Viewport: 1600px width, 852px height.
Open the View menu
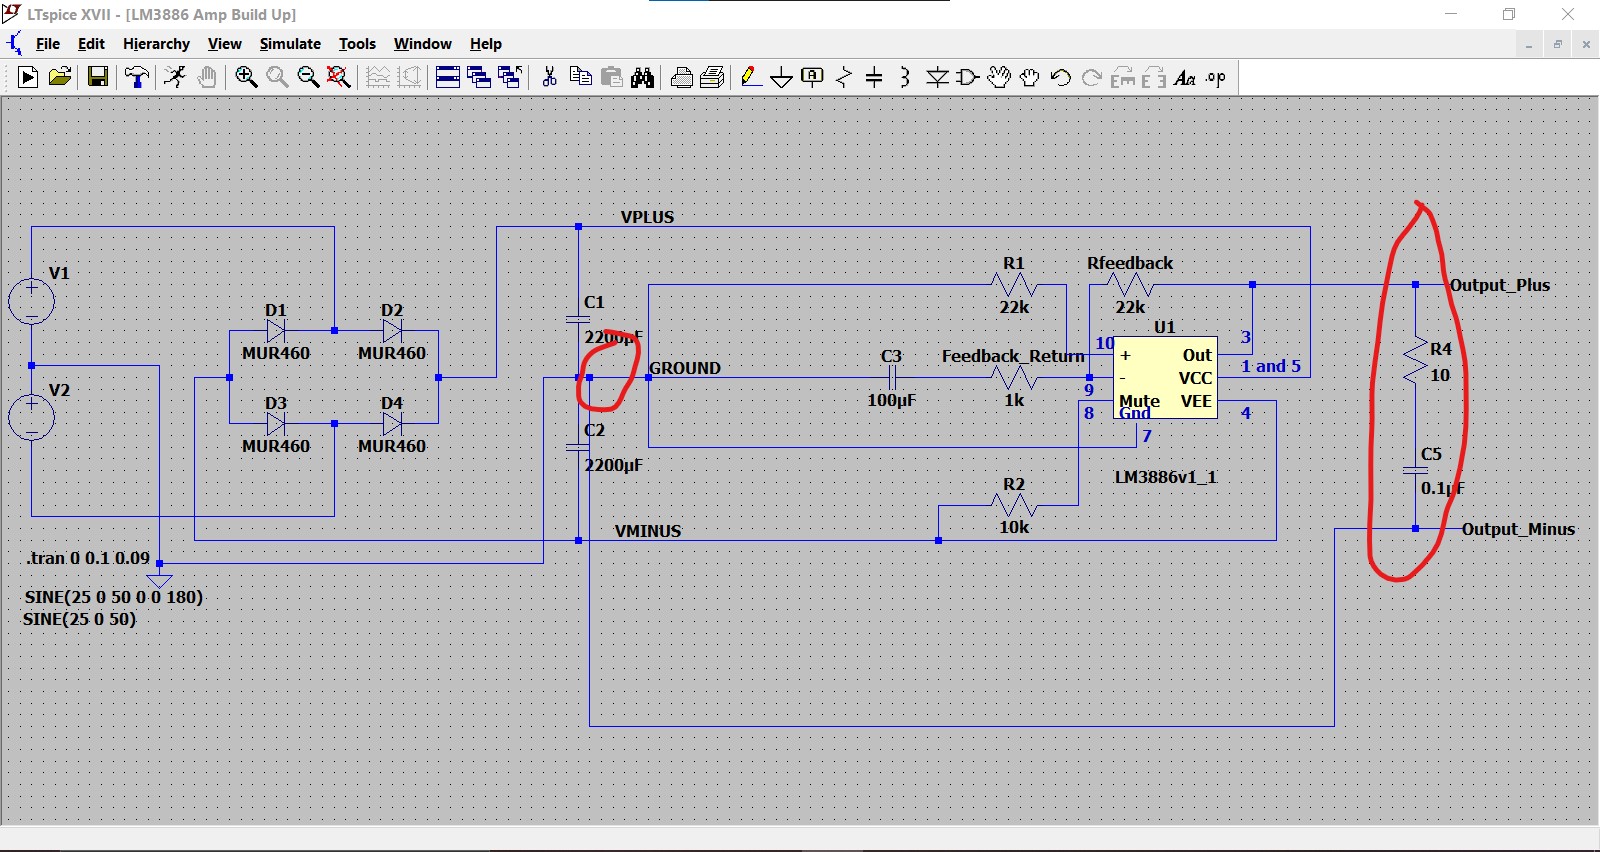[224, 44]
